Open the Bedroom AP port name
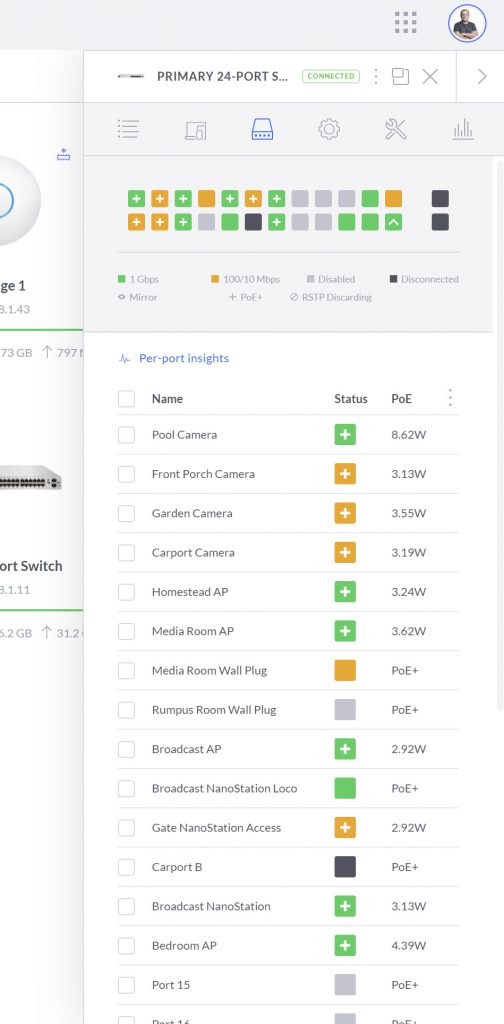The height and width of the screenshot is (1024, 504). click(x=184, y=946)
